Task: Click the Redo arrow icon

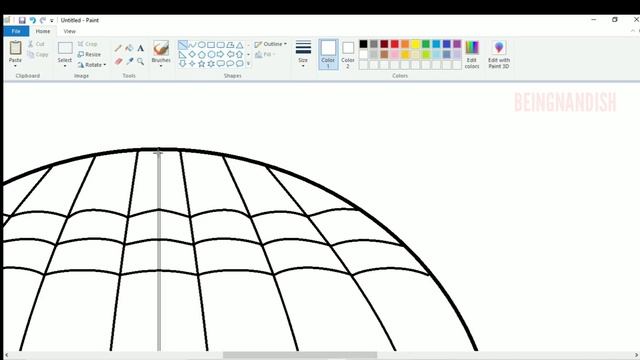Action: pos(42,20)
